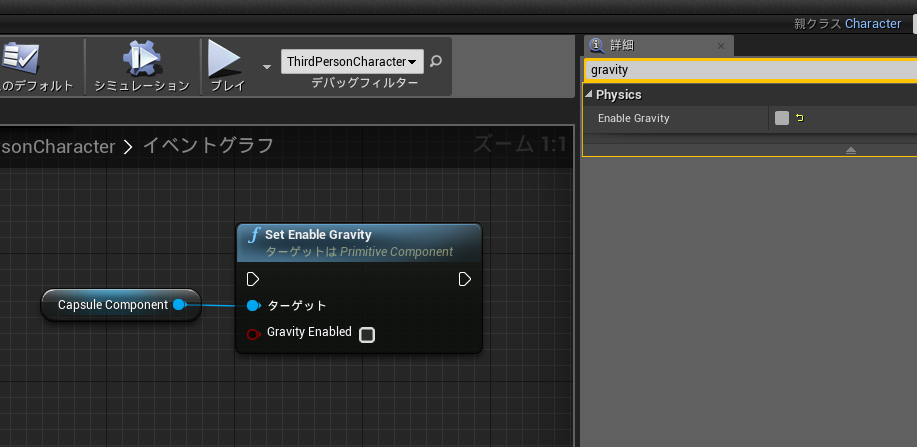
Task: Toggle the Gravity Enabled checkbox on the node
Action: [367, 335]
